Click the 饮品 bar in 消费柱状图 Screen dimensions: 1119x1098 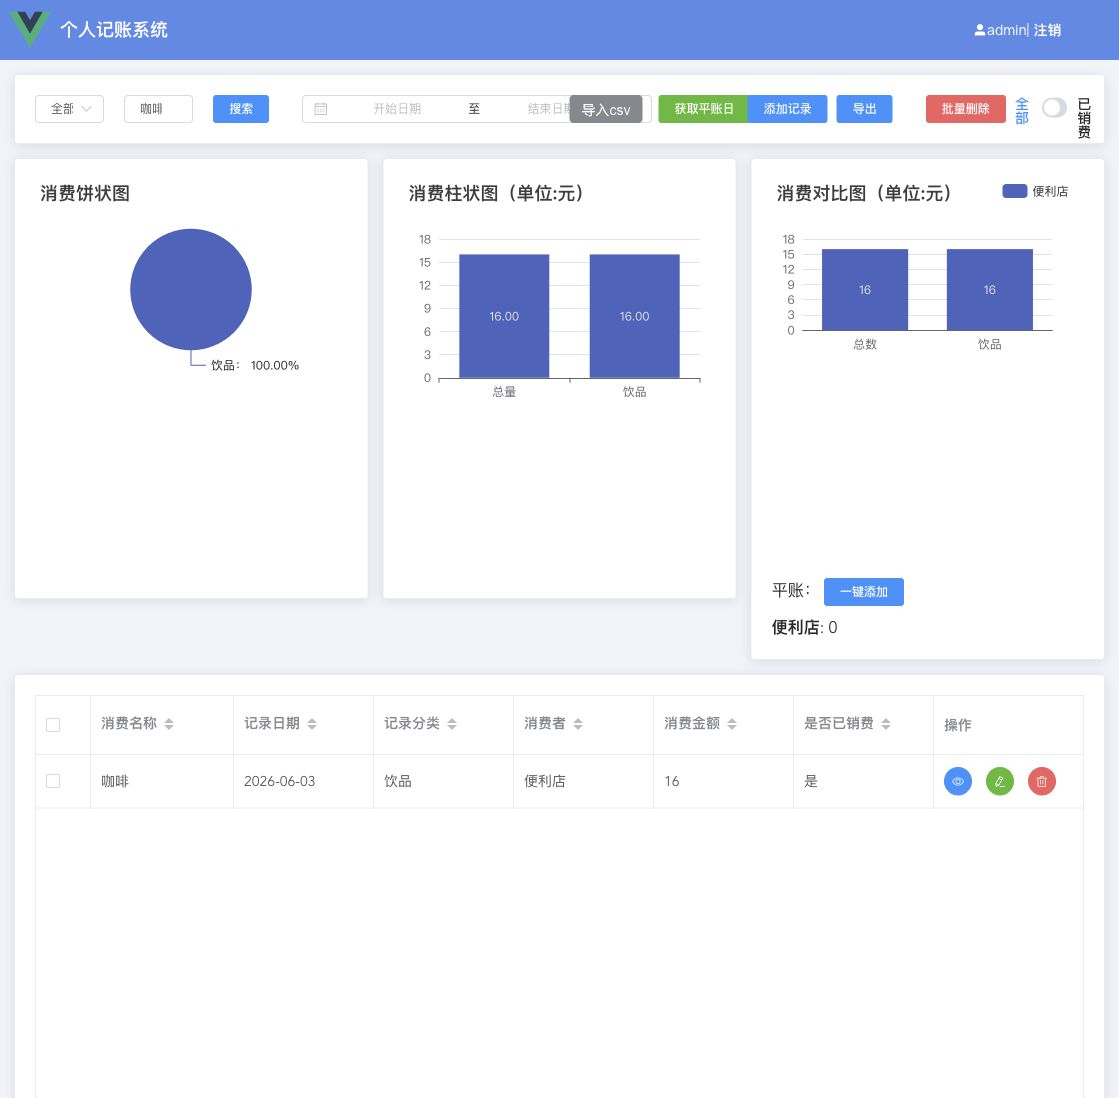pos(634,316)
